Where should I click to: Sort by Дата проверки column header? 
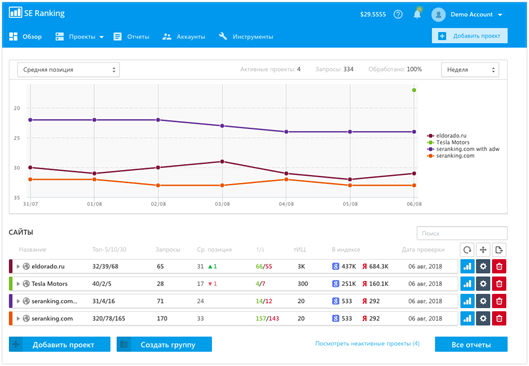point(423,250)
